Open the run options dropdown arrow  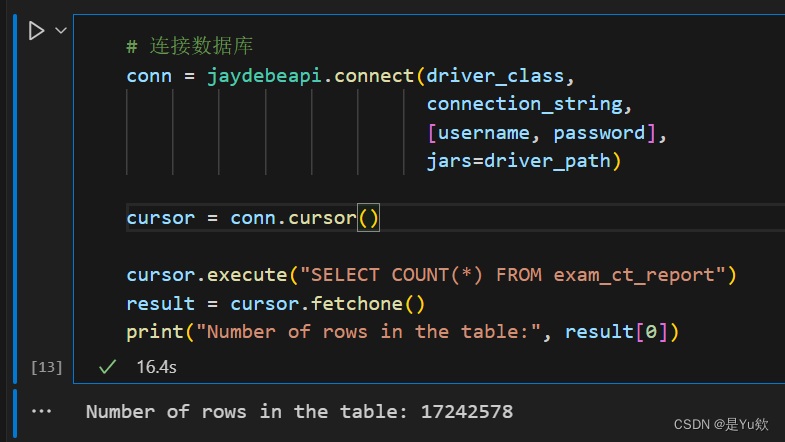(x=60, y=31)
